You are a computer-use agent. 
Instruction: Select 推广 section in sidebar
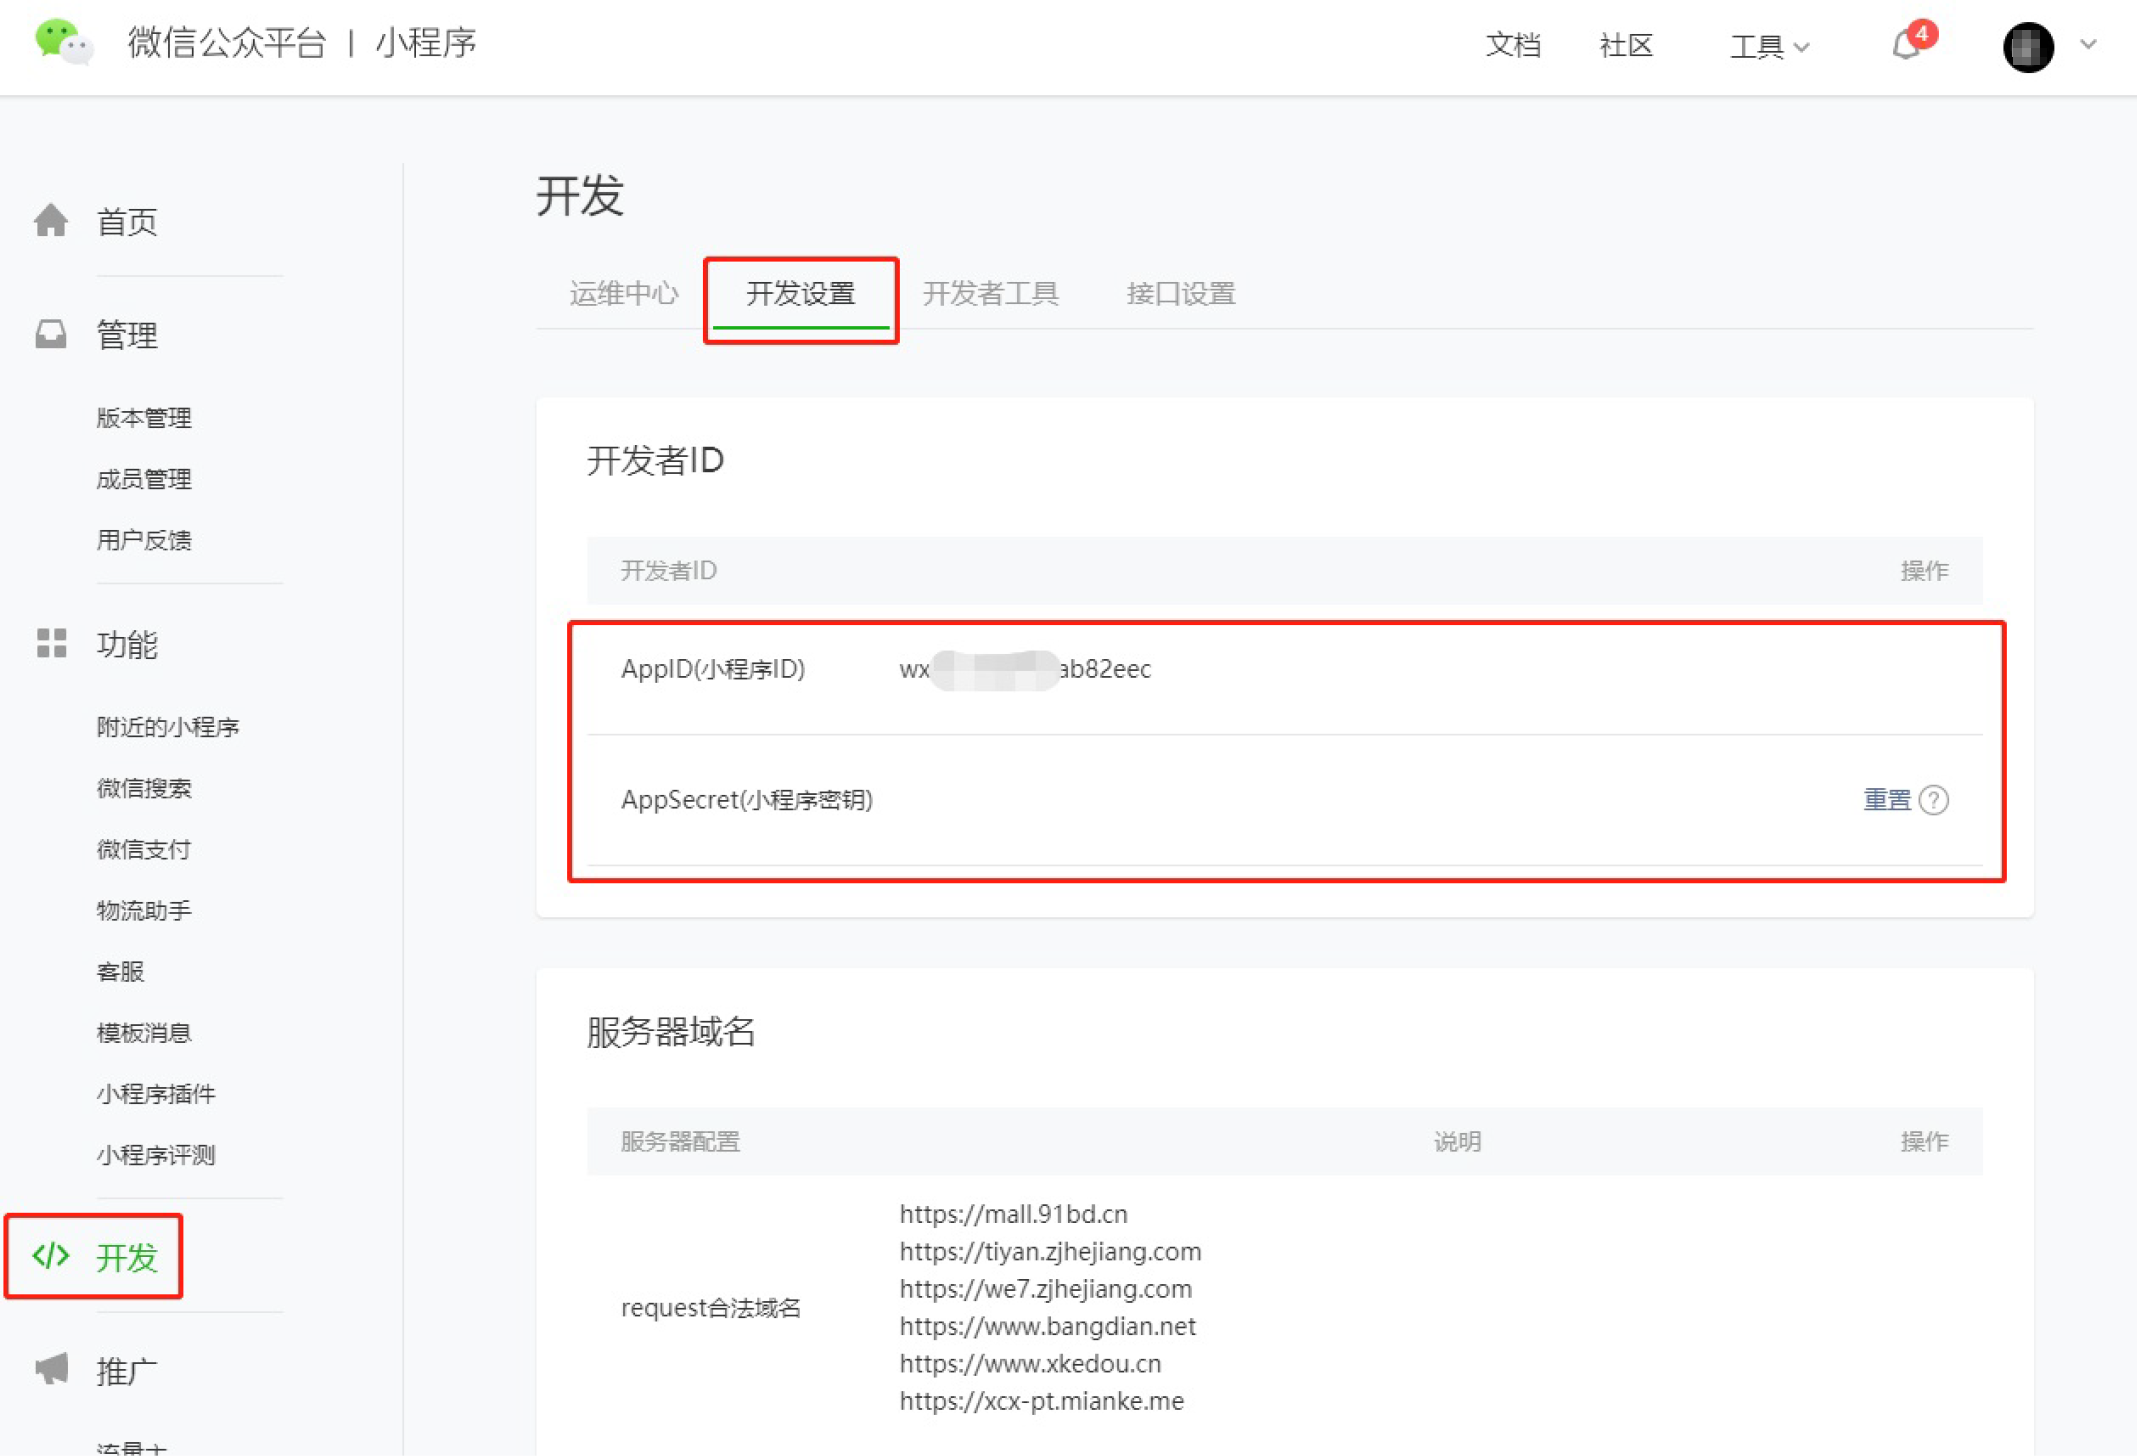127,1371
